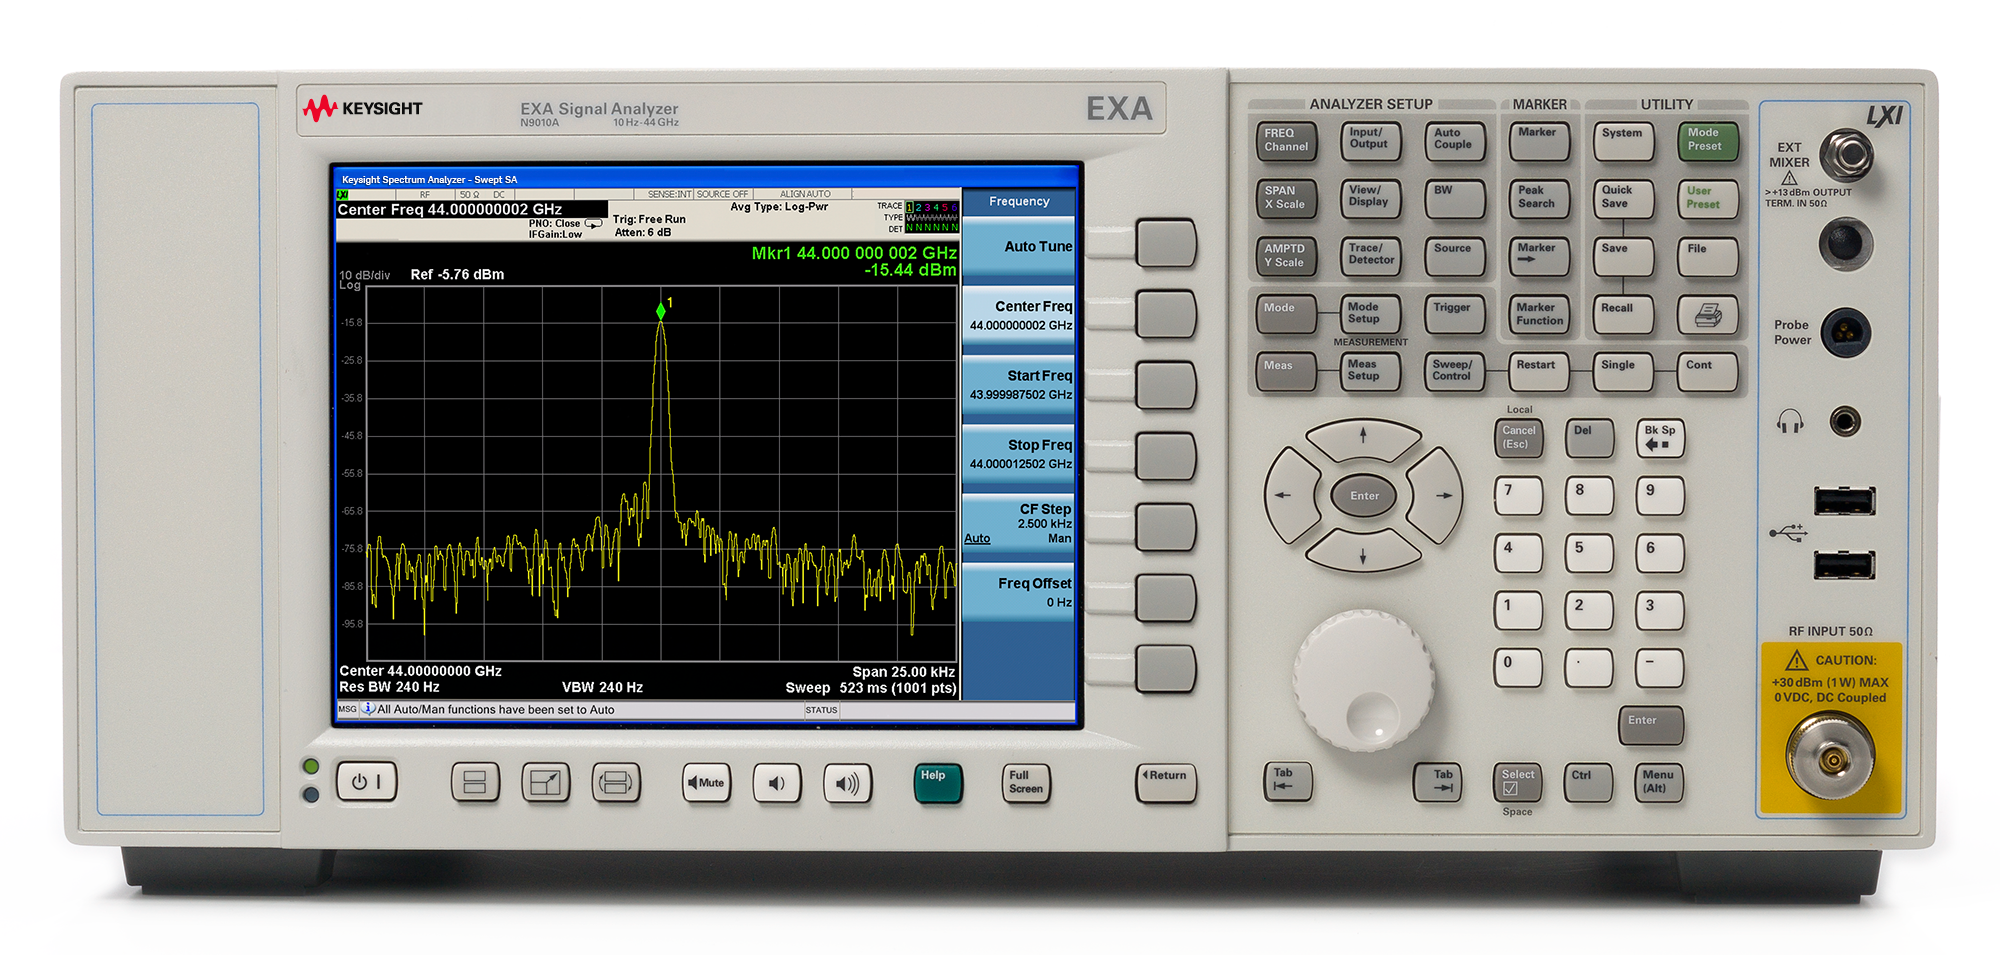Mute the instrument audio output
Image resolution: width=2000 pixels, height=955 pixels.
(x=706, y=784)
